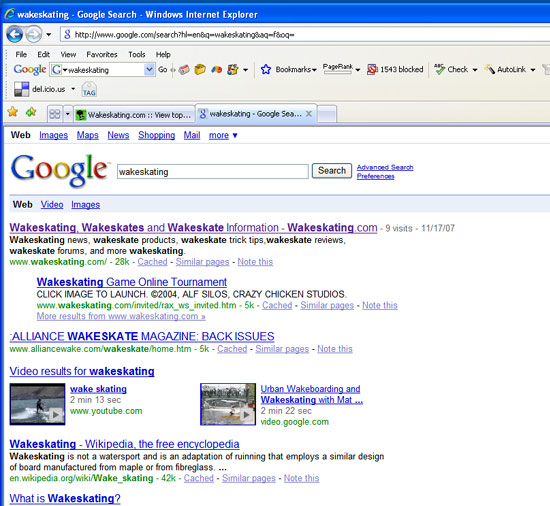Click the Add to Favorites star-plus icon

31,112
